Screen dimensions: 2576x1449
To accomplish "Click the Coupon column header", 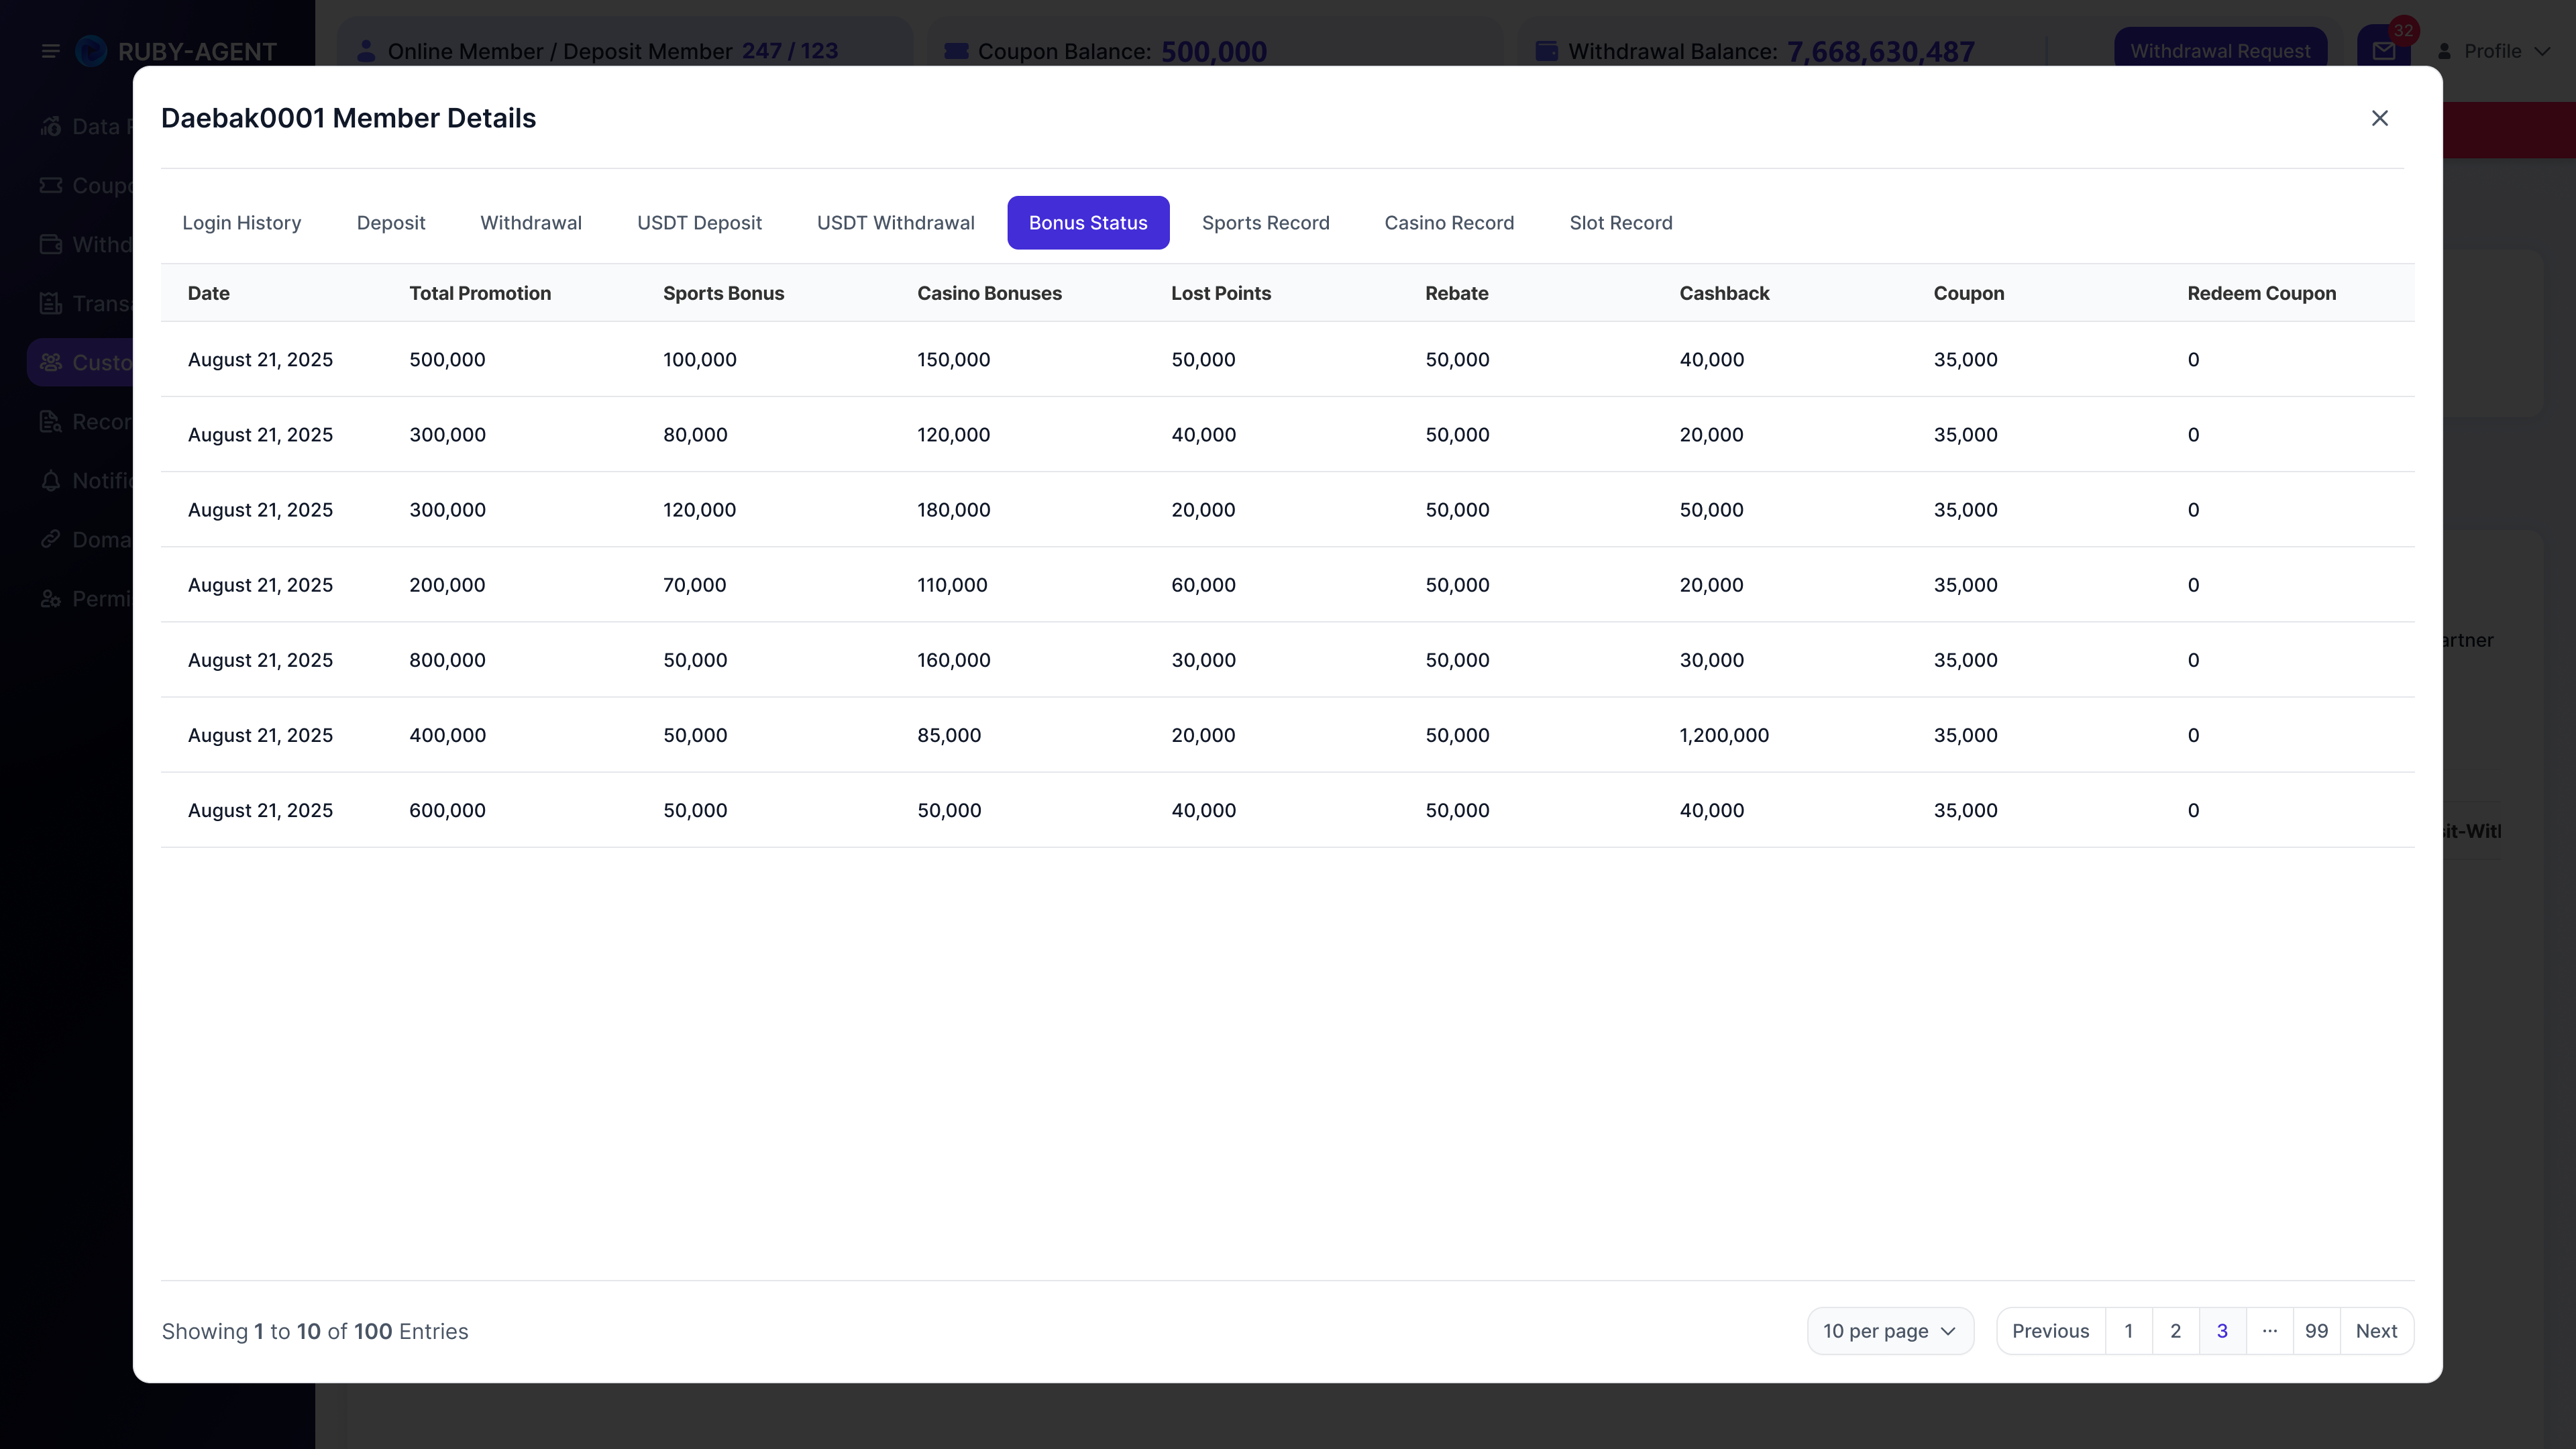I will point(1968,293).
